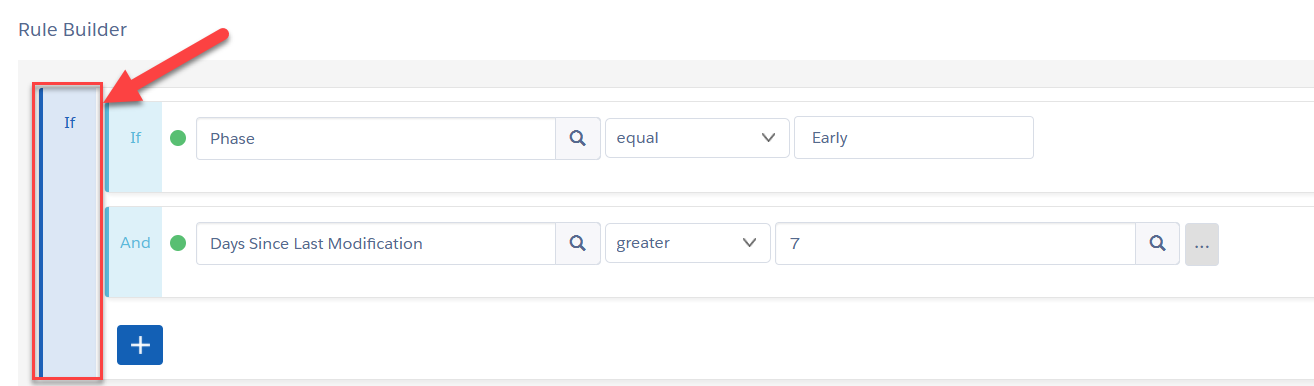The height and width of the screenshot is (386, 1314).
Task: Select the outer If group block on left
Action: (69, 232)
